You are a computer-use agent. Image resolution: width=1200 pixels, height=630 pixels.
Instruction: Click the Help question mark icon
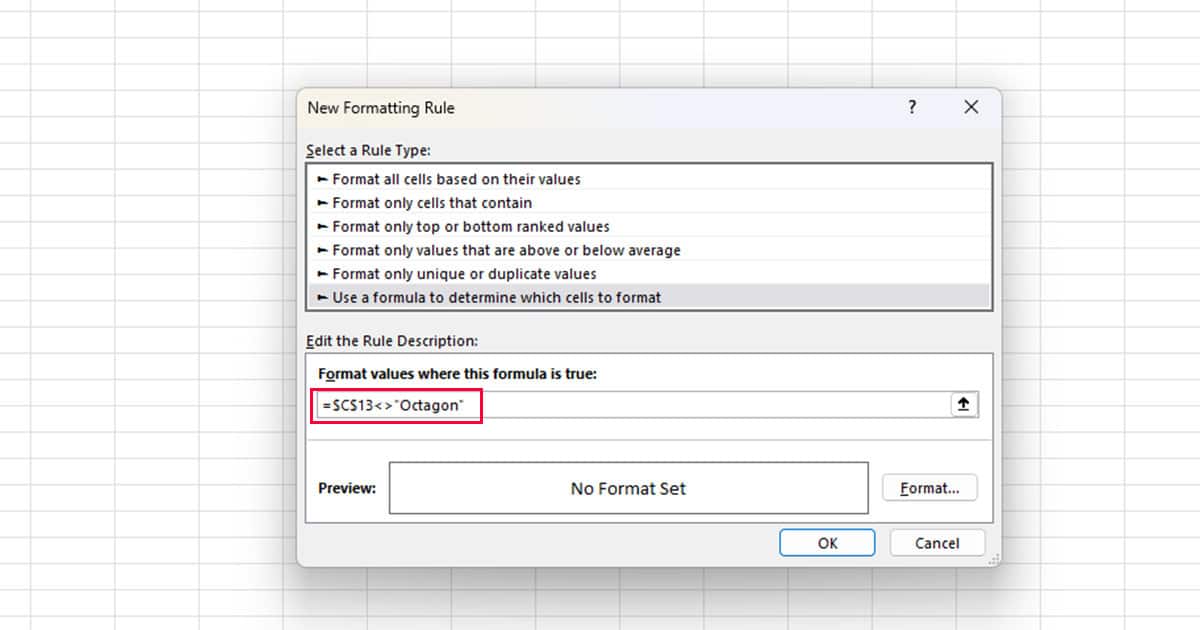(911, 108)
